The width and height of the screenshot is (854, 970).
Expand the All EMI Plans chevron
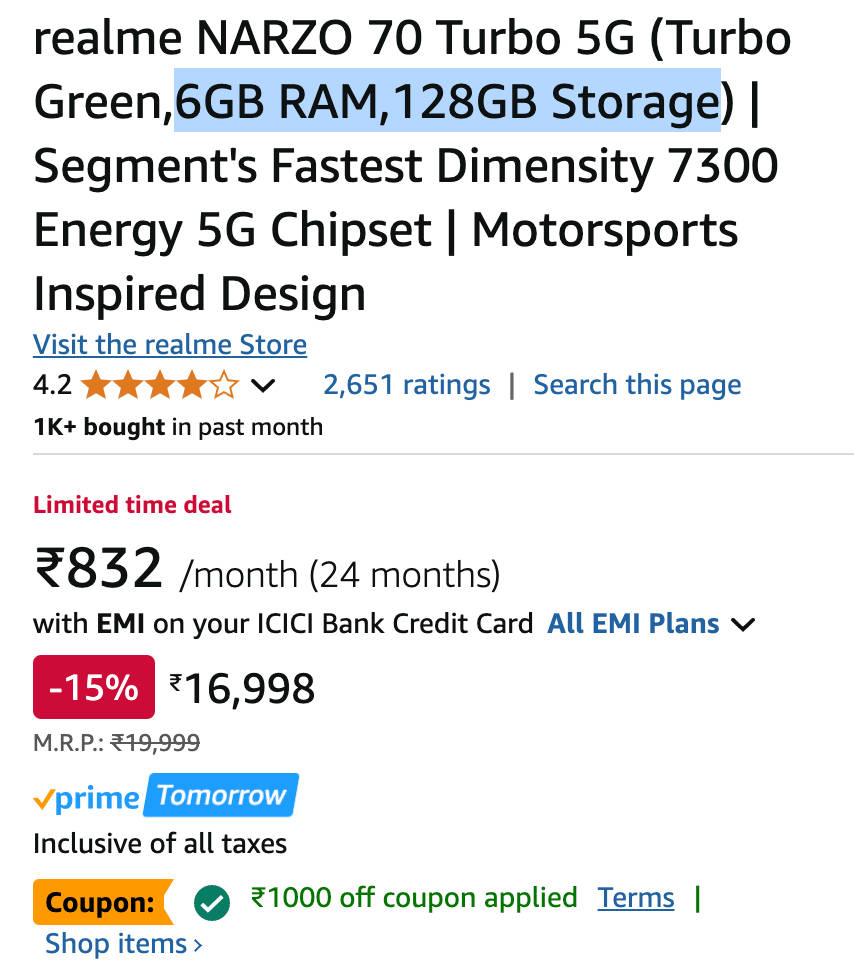coord(742,625)
